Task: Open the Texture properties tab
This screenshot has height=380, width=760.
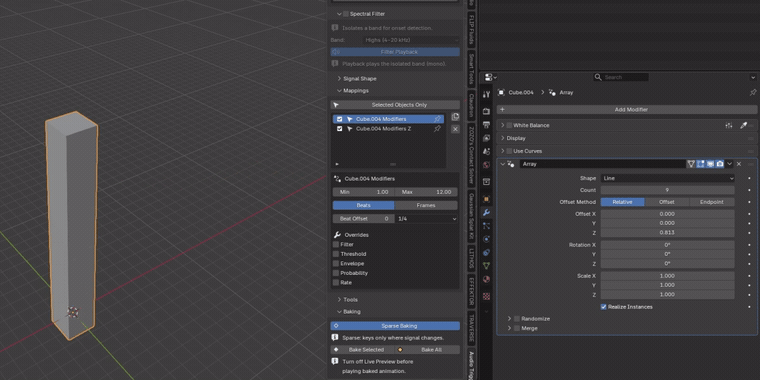Action: pos(487,296)
